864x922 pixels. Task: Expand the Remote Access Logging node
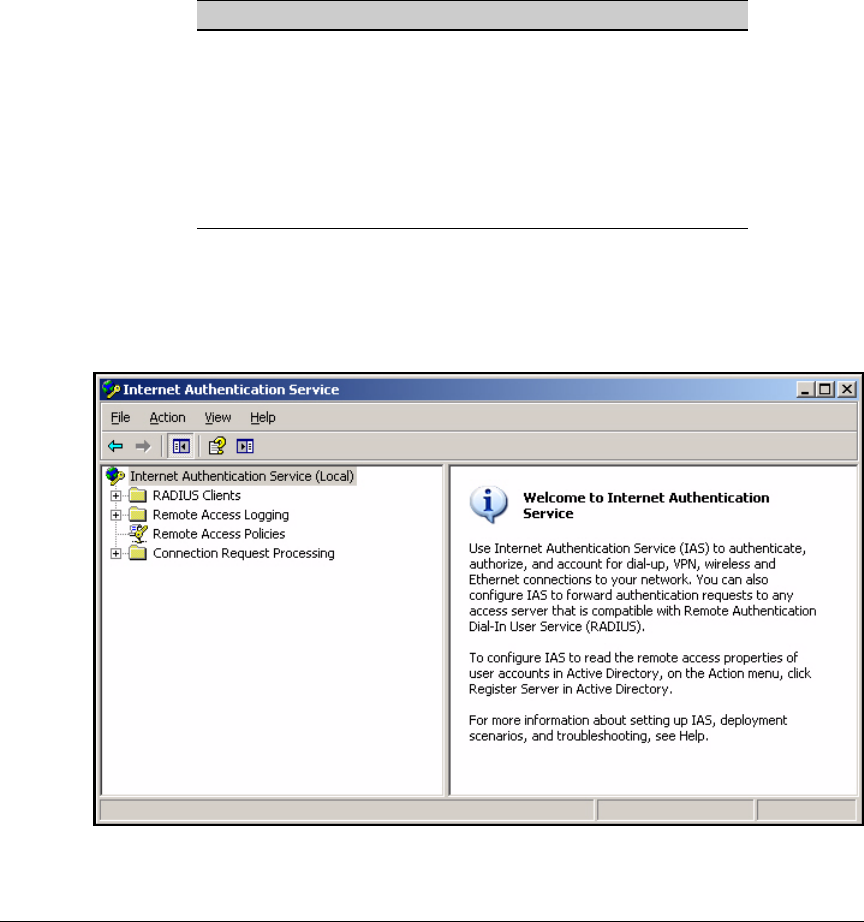pyautogui.click(x=116, y=515)
